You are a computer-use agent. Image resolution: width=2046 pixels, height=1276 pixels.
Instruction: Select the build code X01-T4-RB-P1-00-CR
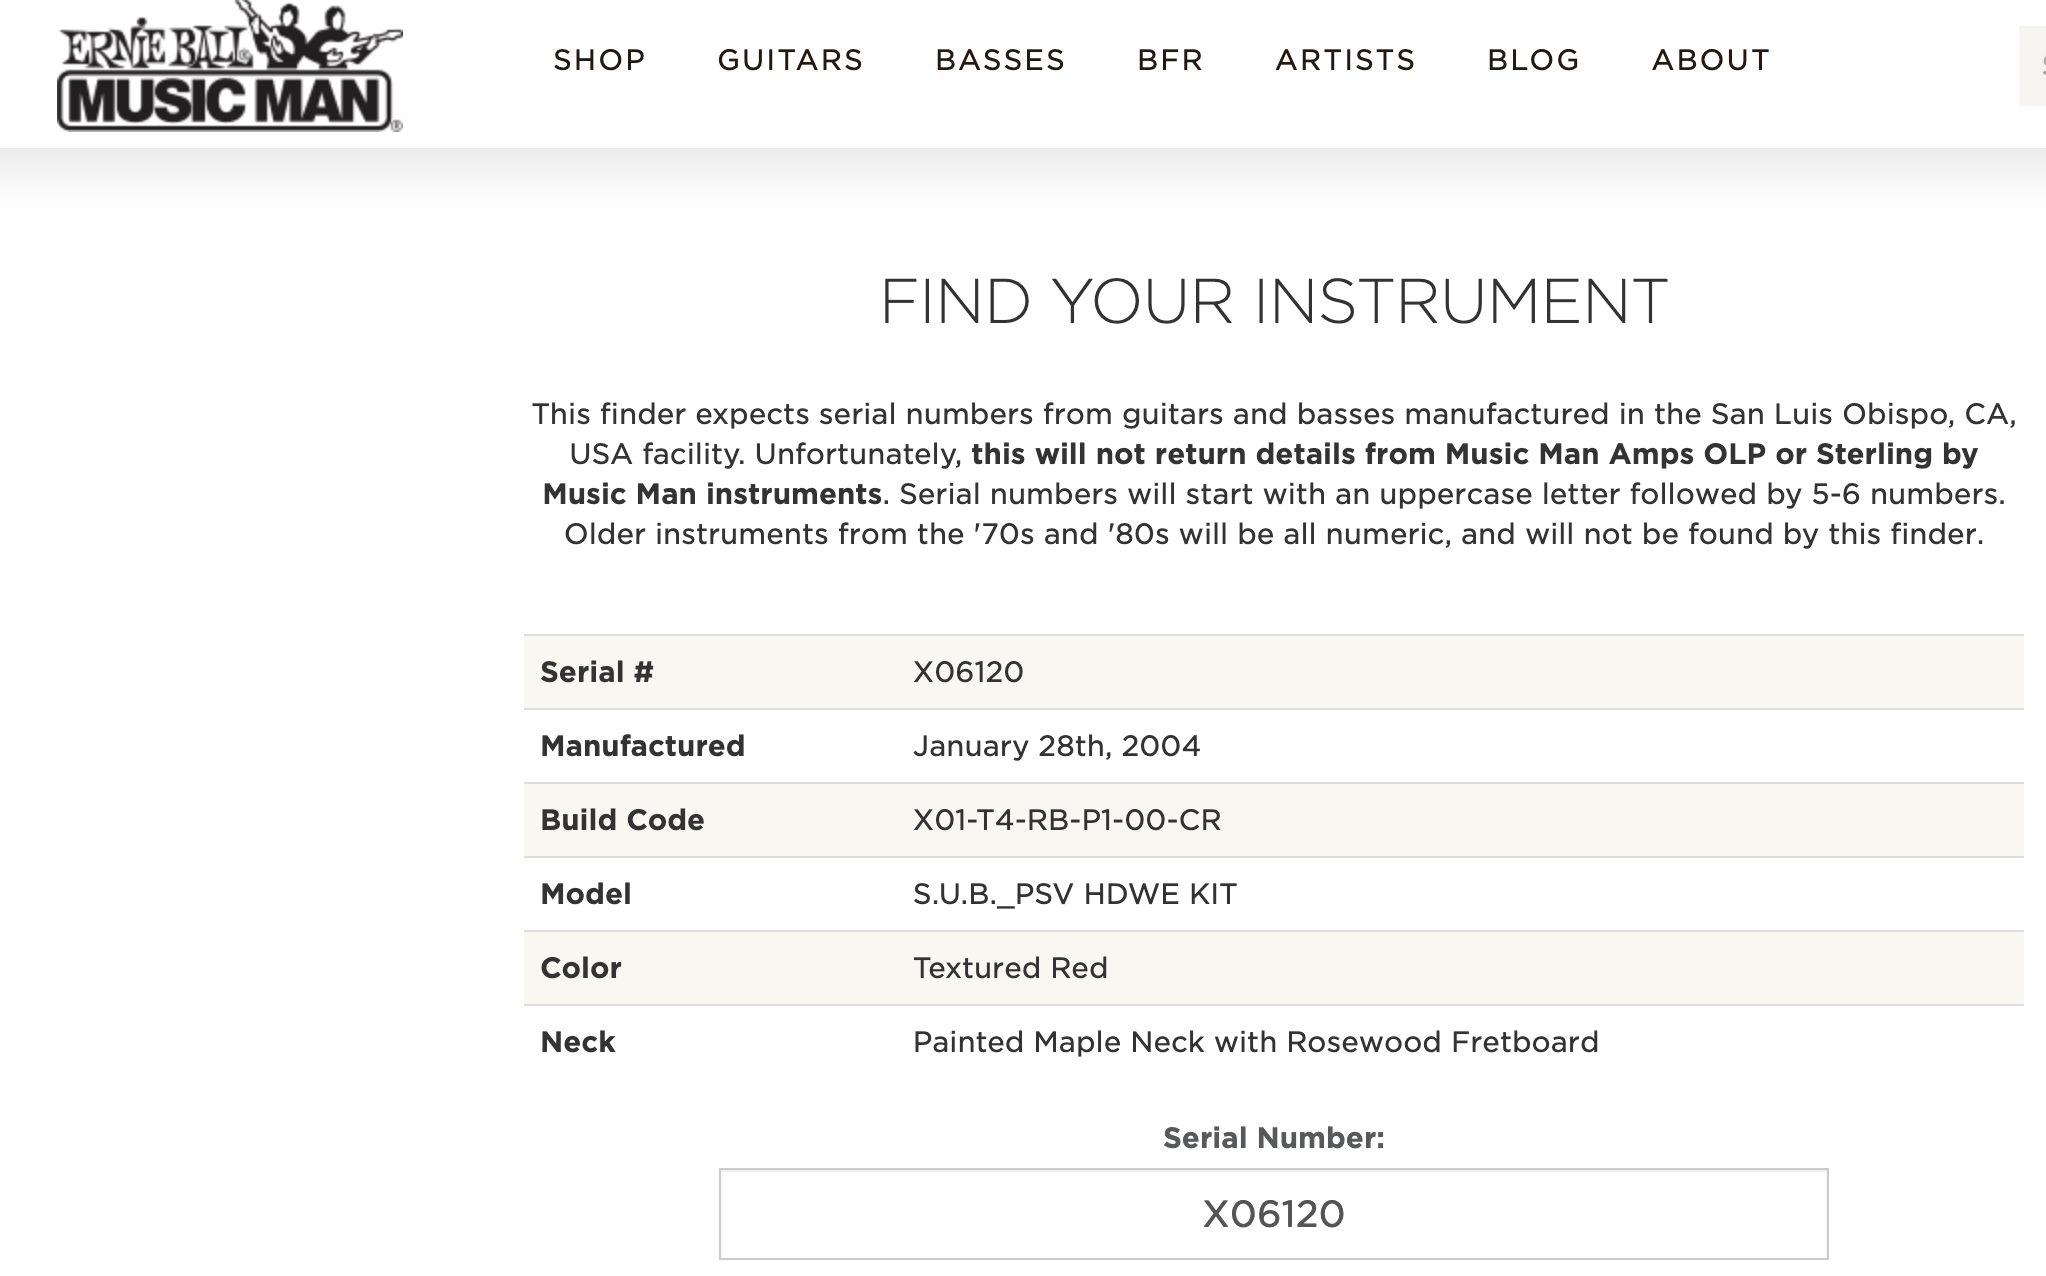tap(1067, 820)
